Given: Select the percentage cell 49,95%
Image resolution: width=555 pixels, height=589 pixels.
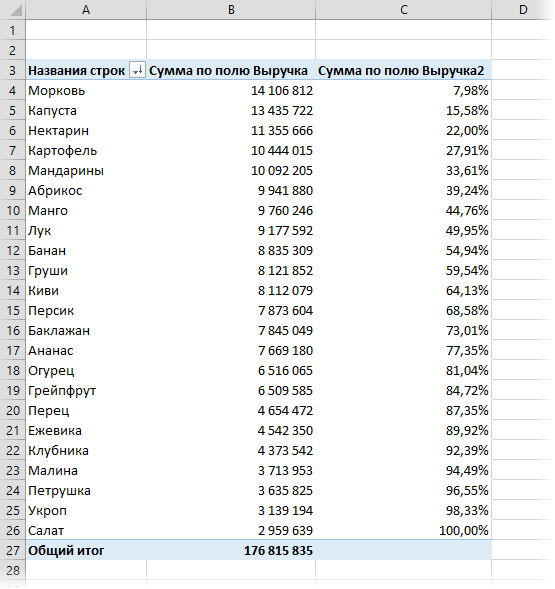Looking at the screenshot, I should coord(404,230).
